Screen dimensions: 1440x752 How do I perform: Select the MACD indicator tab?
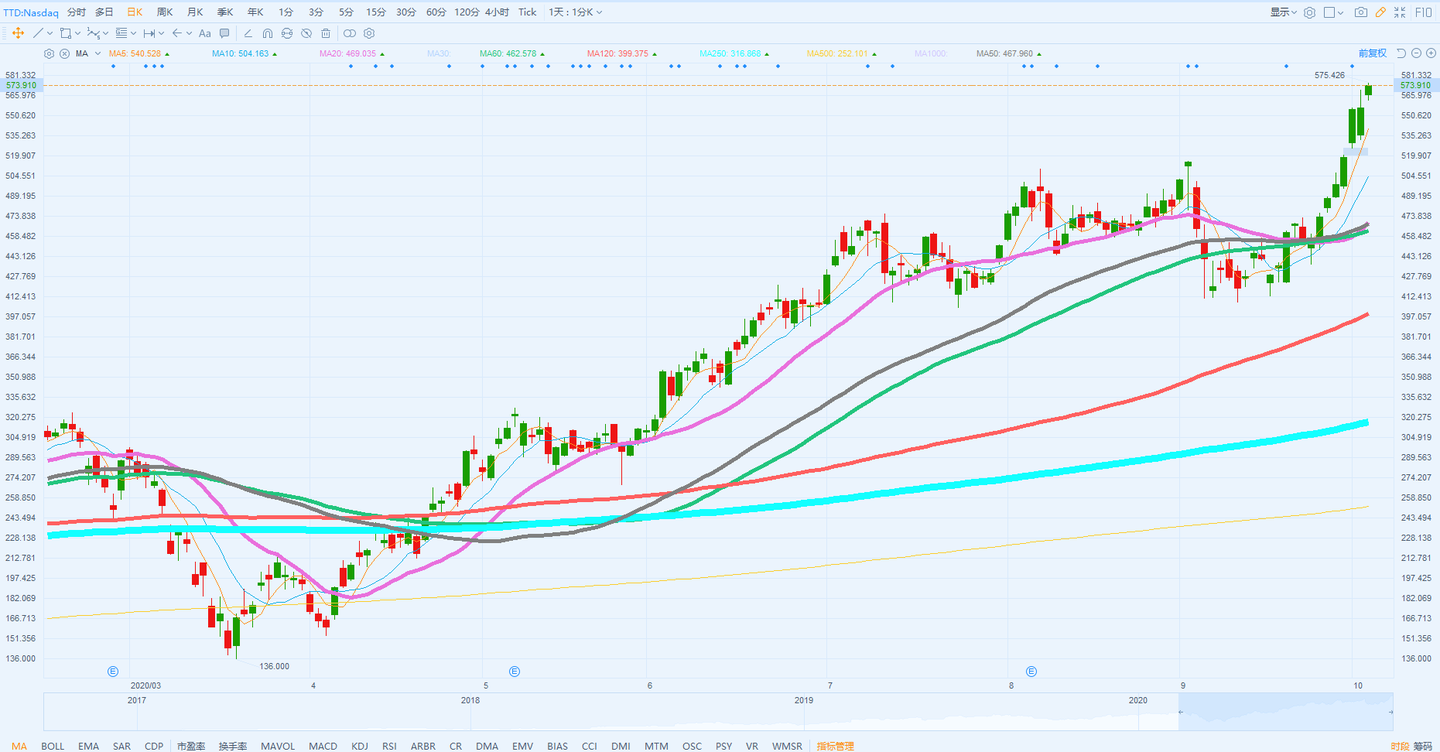click(x=322, y=746)
